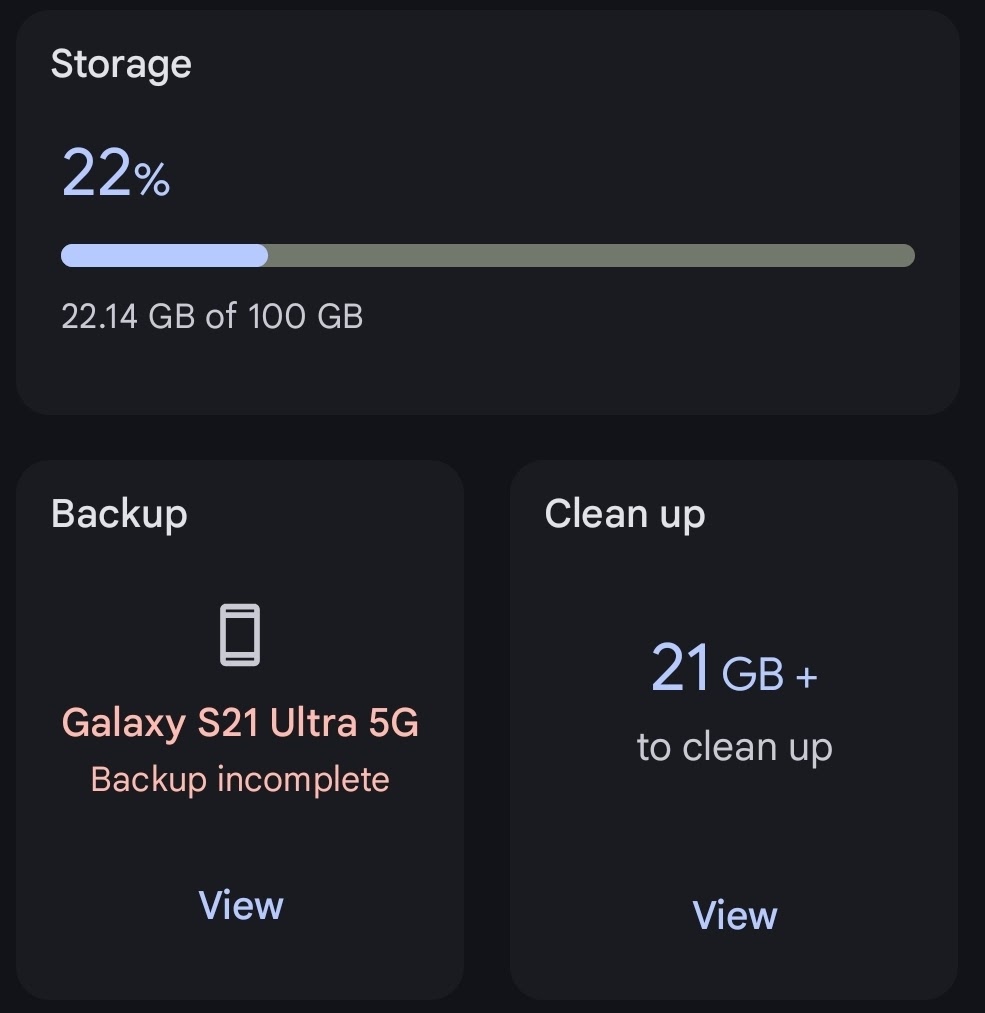Click the unfilled gray portion of storage bar
Image resolution: width=985 pixels, height=1013 pixels.
[x=592, y=255]
